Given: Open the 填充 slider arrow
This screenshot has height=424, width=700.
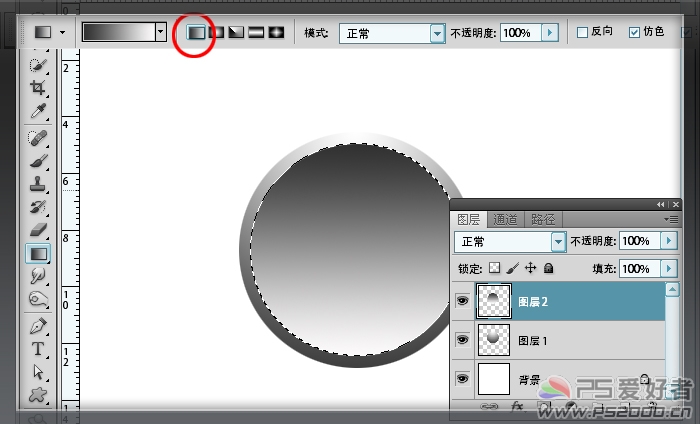Looking at the screenshot, I should 669,269.
